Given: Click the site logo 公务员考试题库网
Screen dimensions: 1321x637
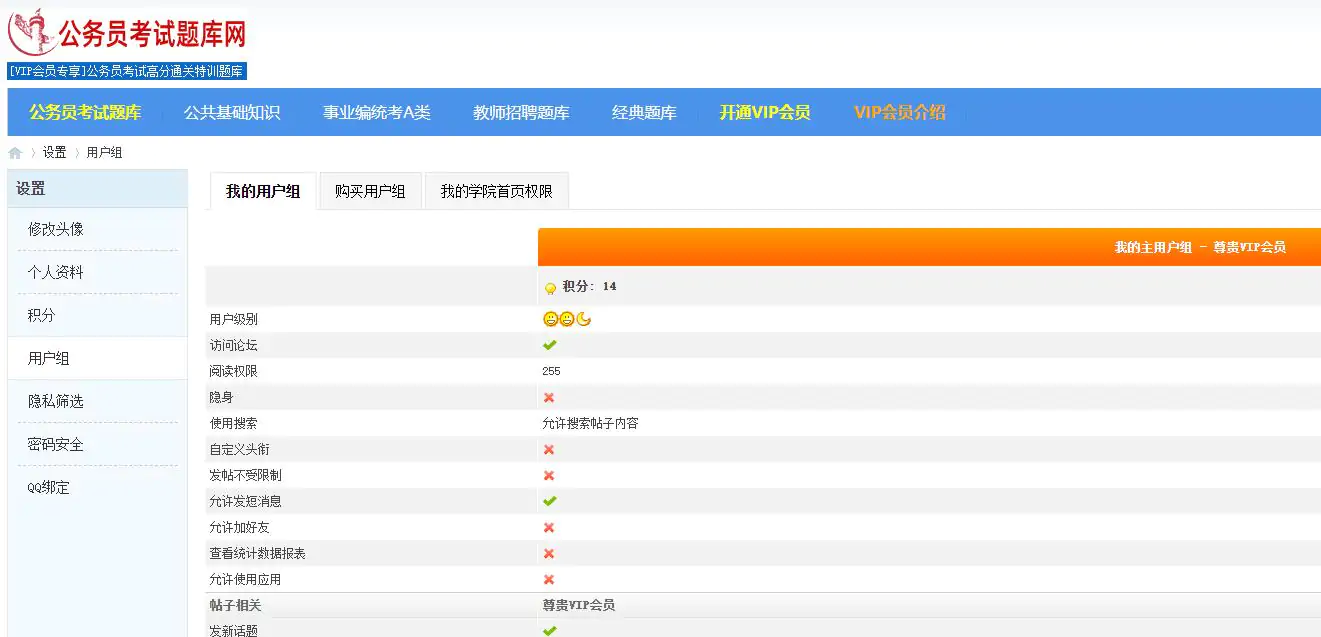Looking at the screenshot, I should click(x=127, y=32).
